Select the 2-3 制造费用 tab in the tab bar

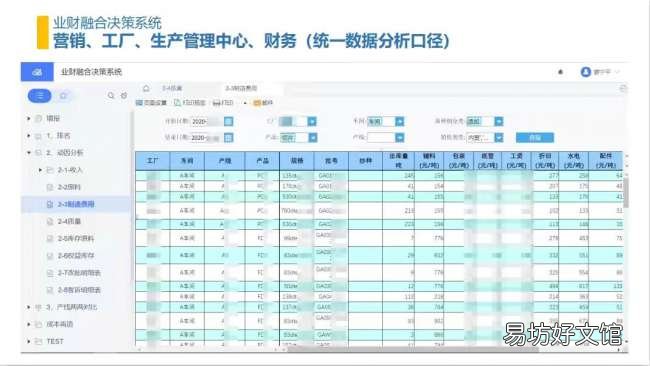coord(241,88)
